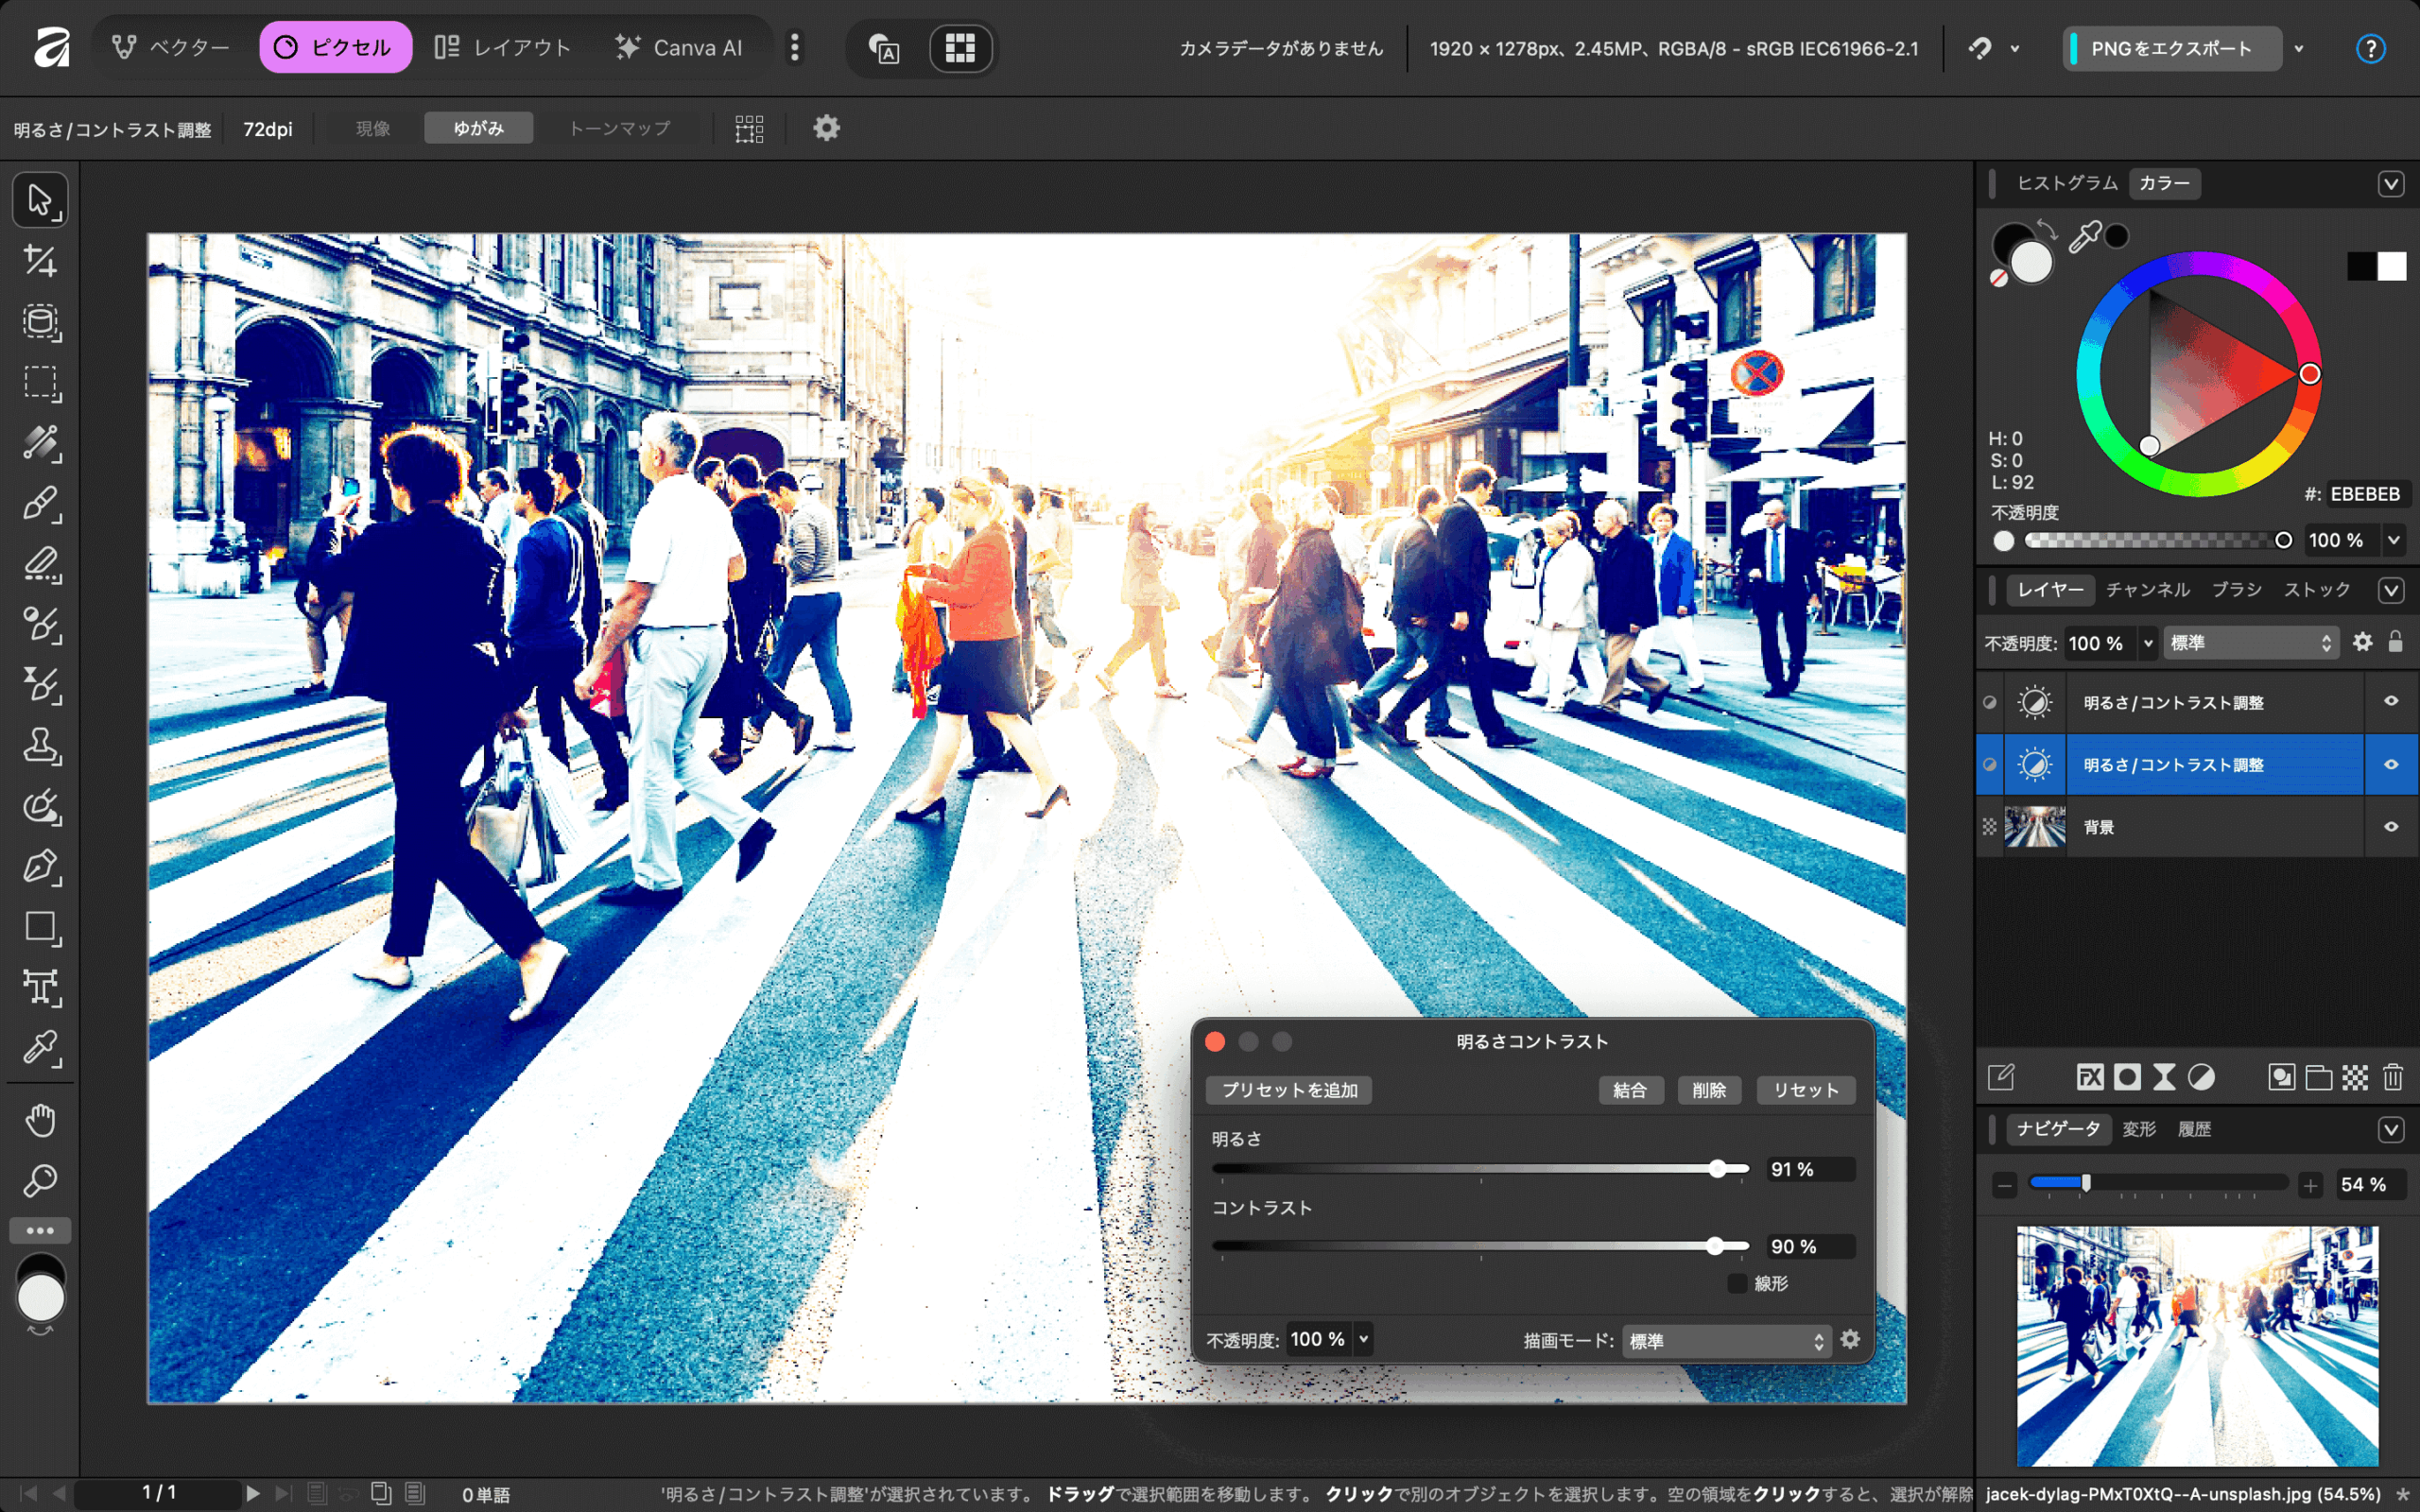Select the Hand pan tool
Screen dimensions: 2420x1512
point(40,1120)
